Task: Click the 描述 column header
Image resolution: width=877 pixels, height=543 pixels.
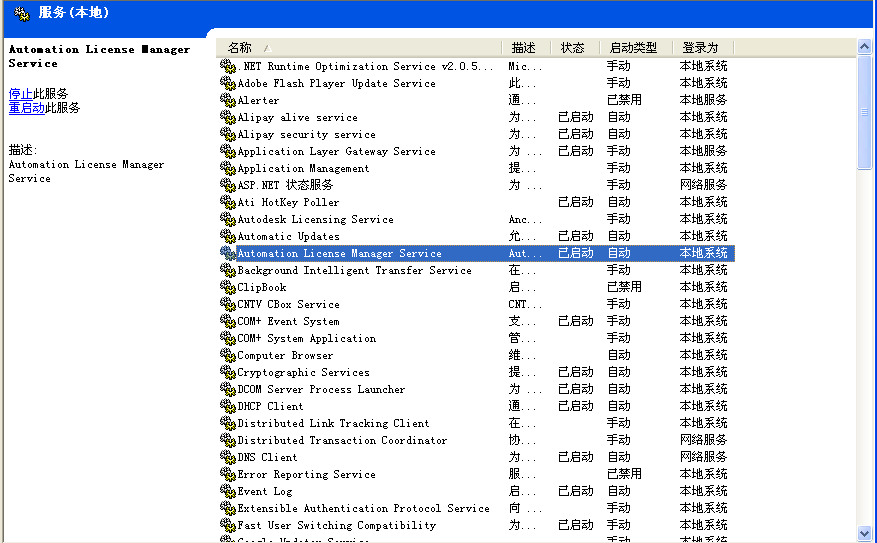Action: point(523,48)
